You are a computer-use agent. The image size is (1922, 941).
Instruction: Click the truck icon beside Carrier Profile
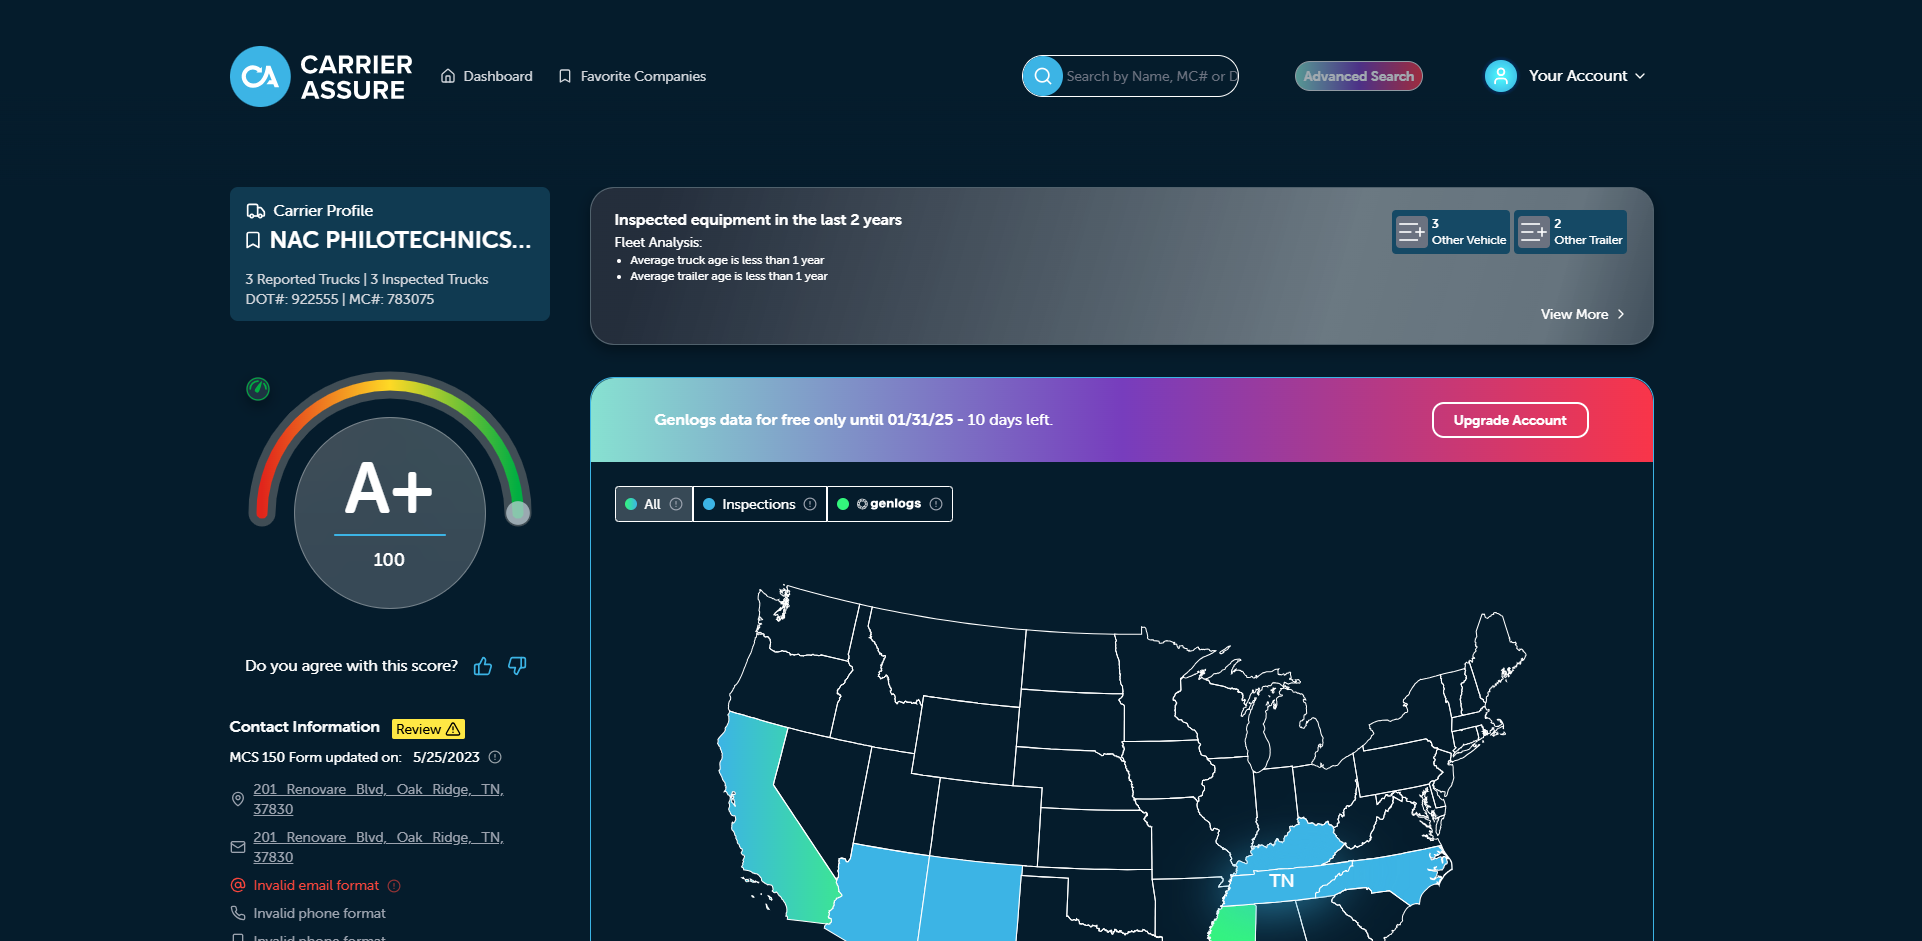(x=254, y=210)
